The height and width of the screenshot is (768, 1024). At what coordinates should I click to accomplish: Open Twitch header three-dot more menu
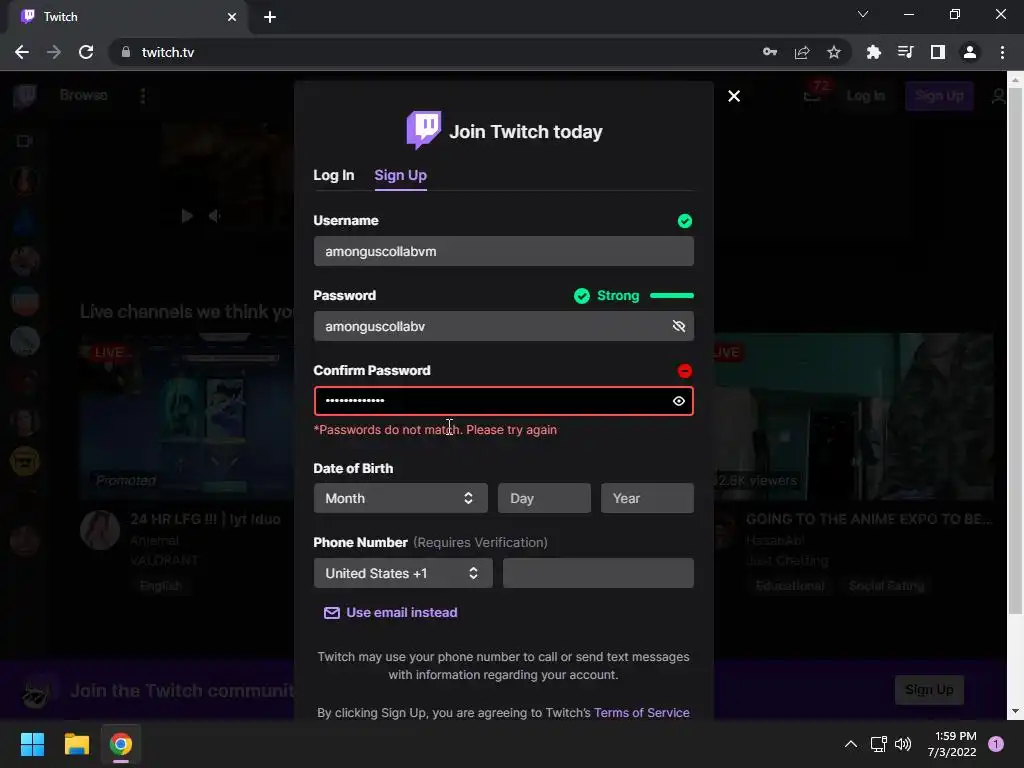pyautogui.click(x=143, y=96)
